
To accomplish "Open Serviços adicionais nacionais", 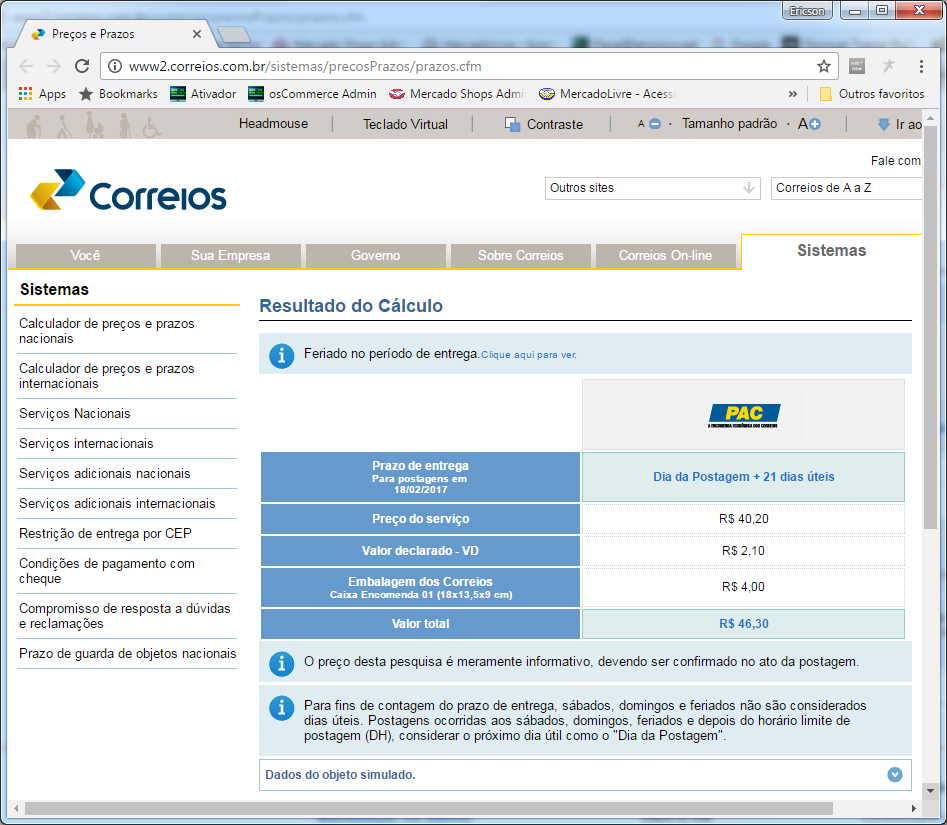I will coord(104,473).
